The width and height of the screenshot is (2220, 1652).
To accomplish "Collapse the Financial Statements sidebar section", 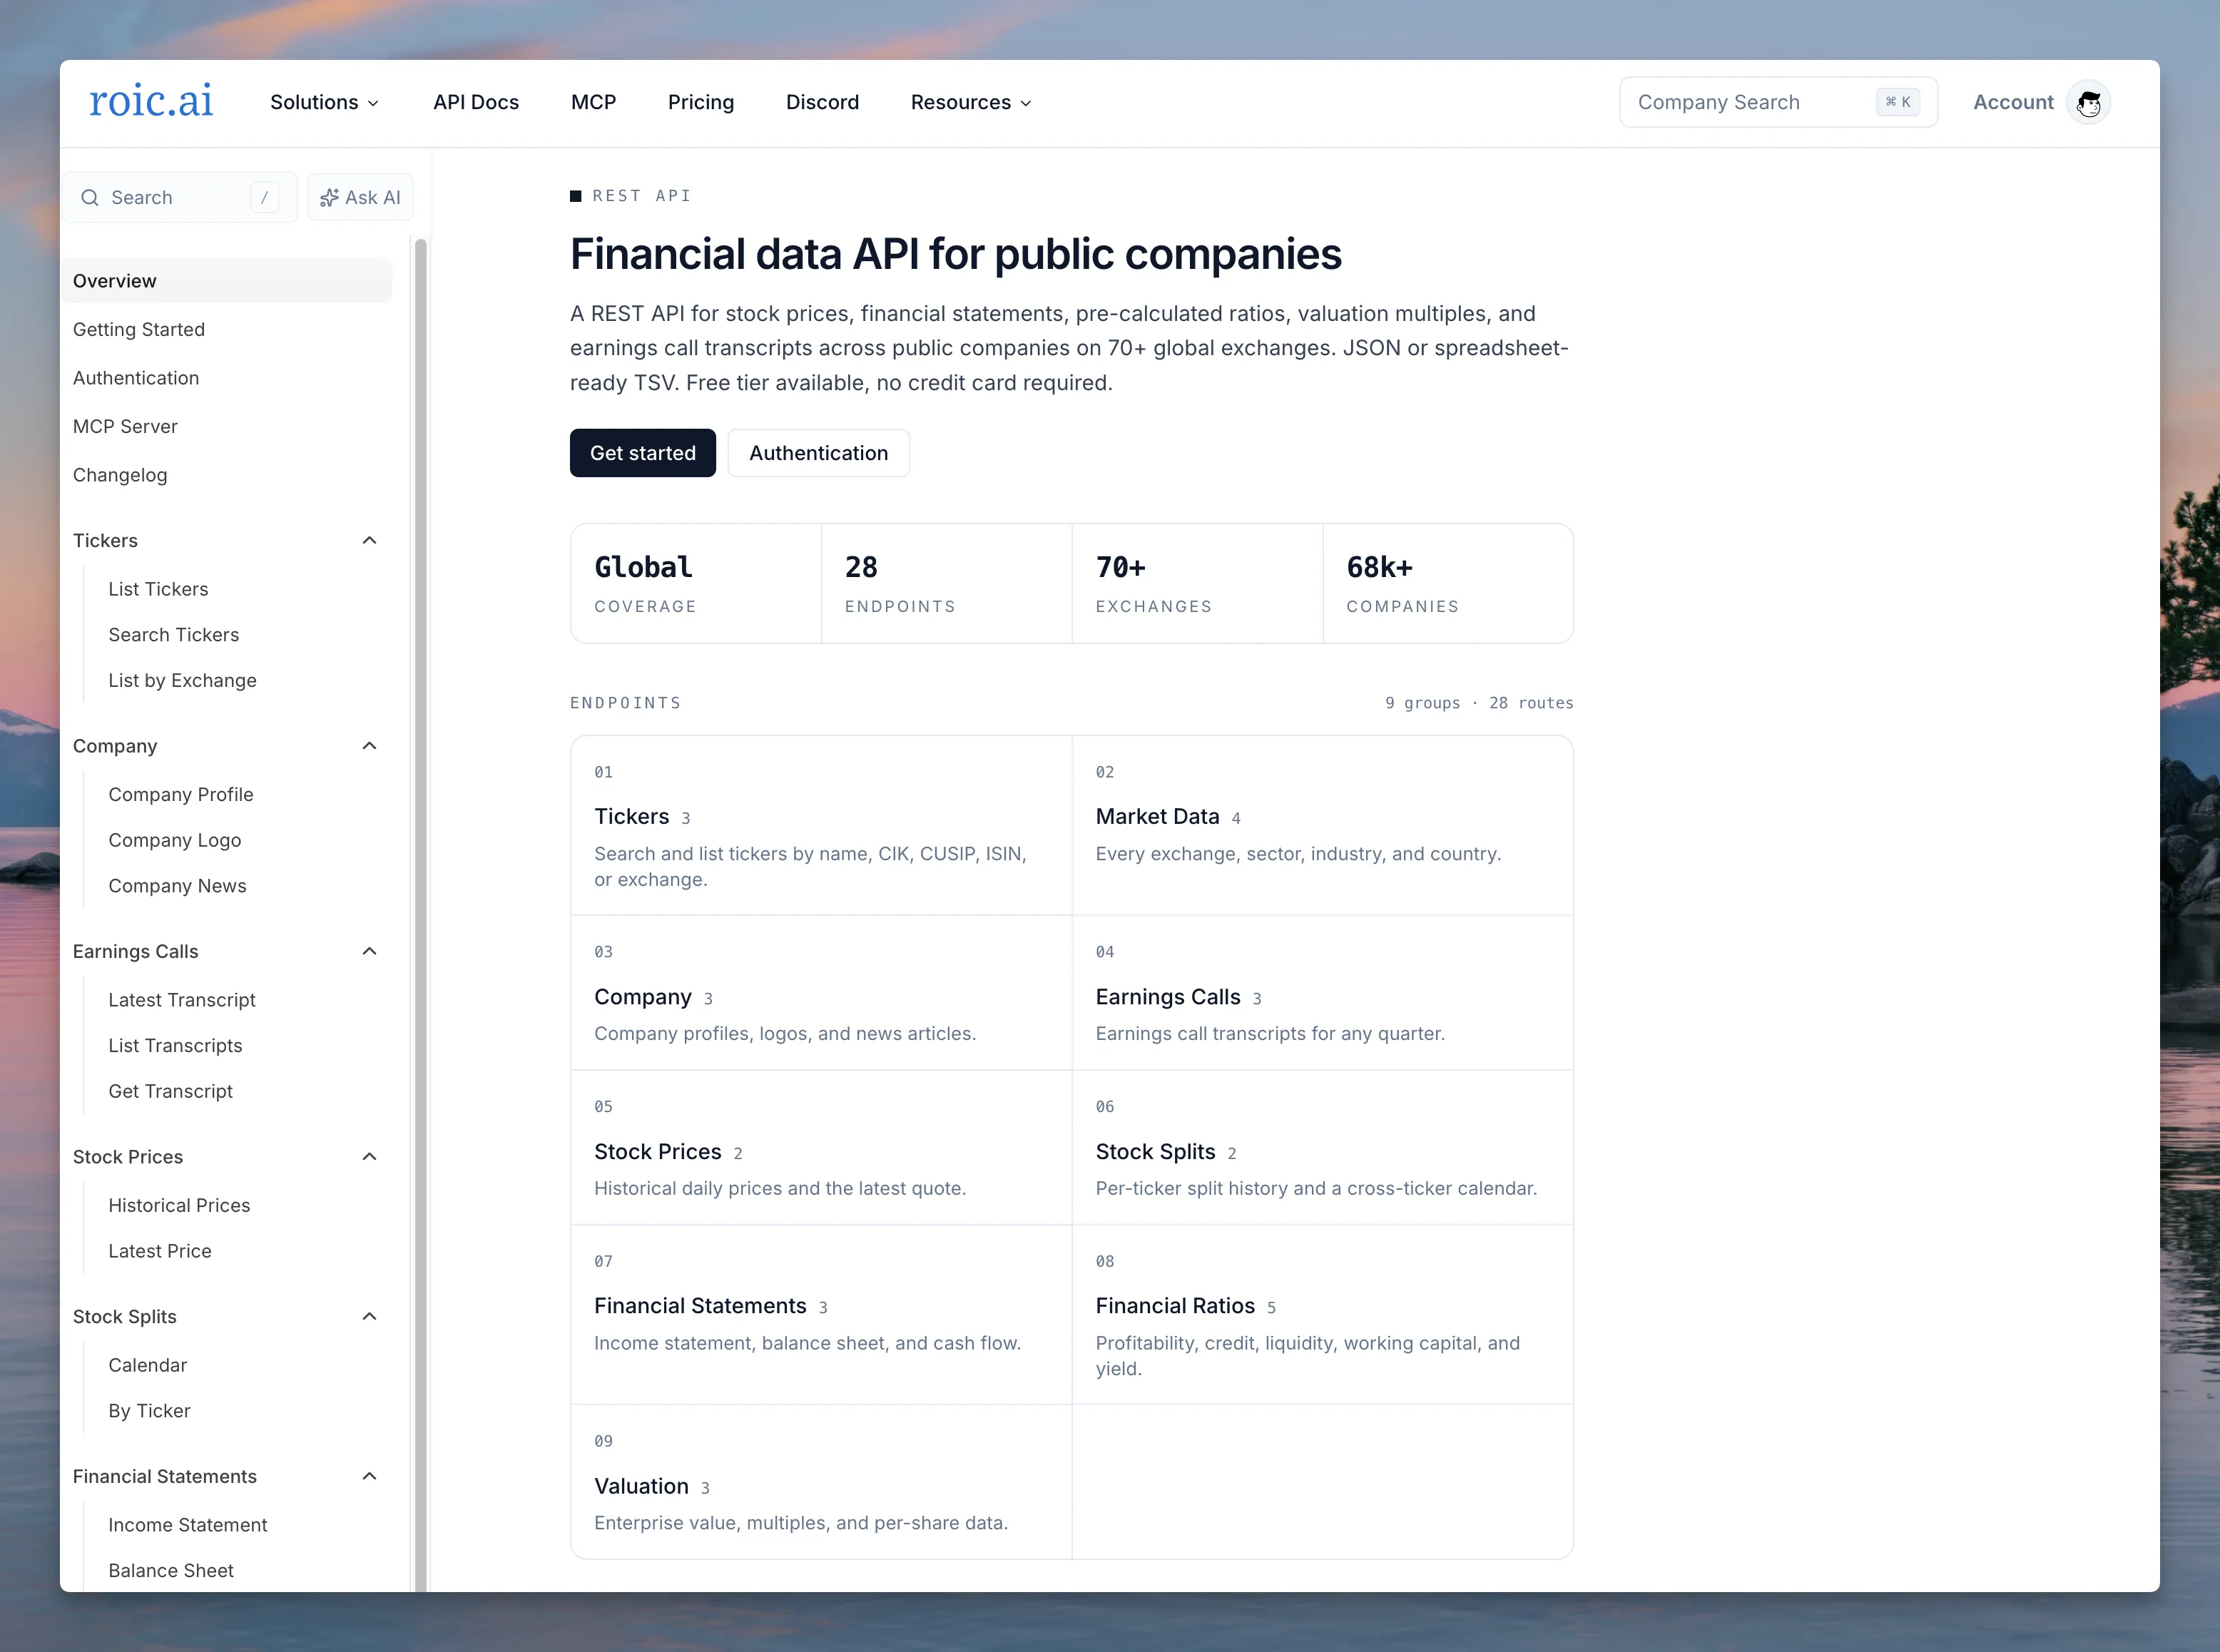I will [x=369, y=1477].
